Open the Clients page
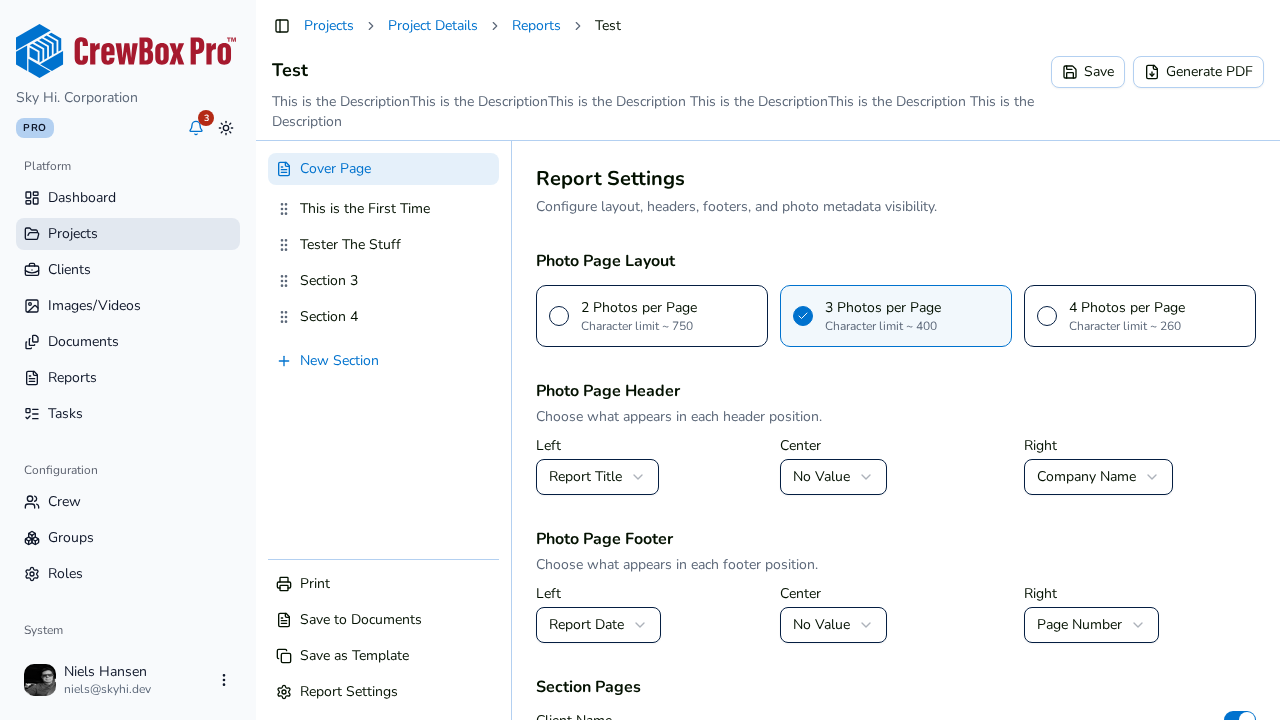Viewport: 1280px width, 720px height. click(128, 270)
